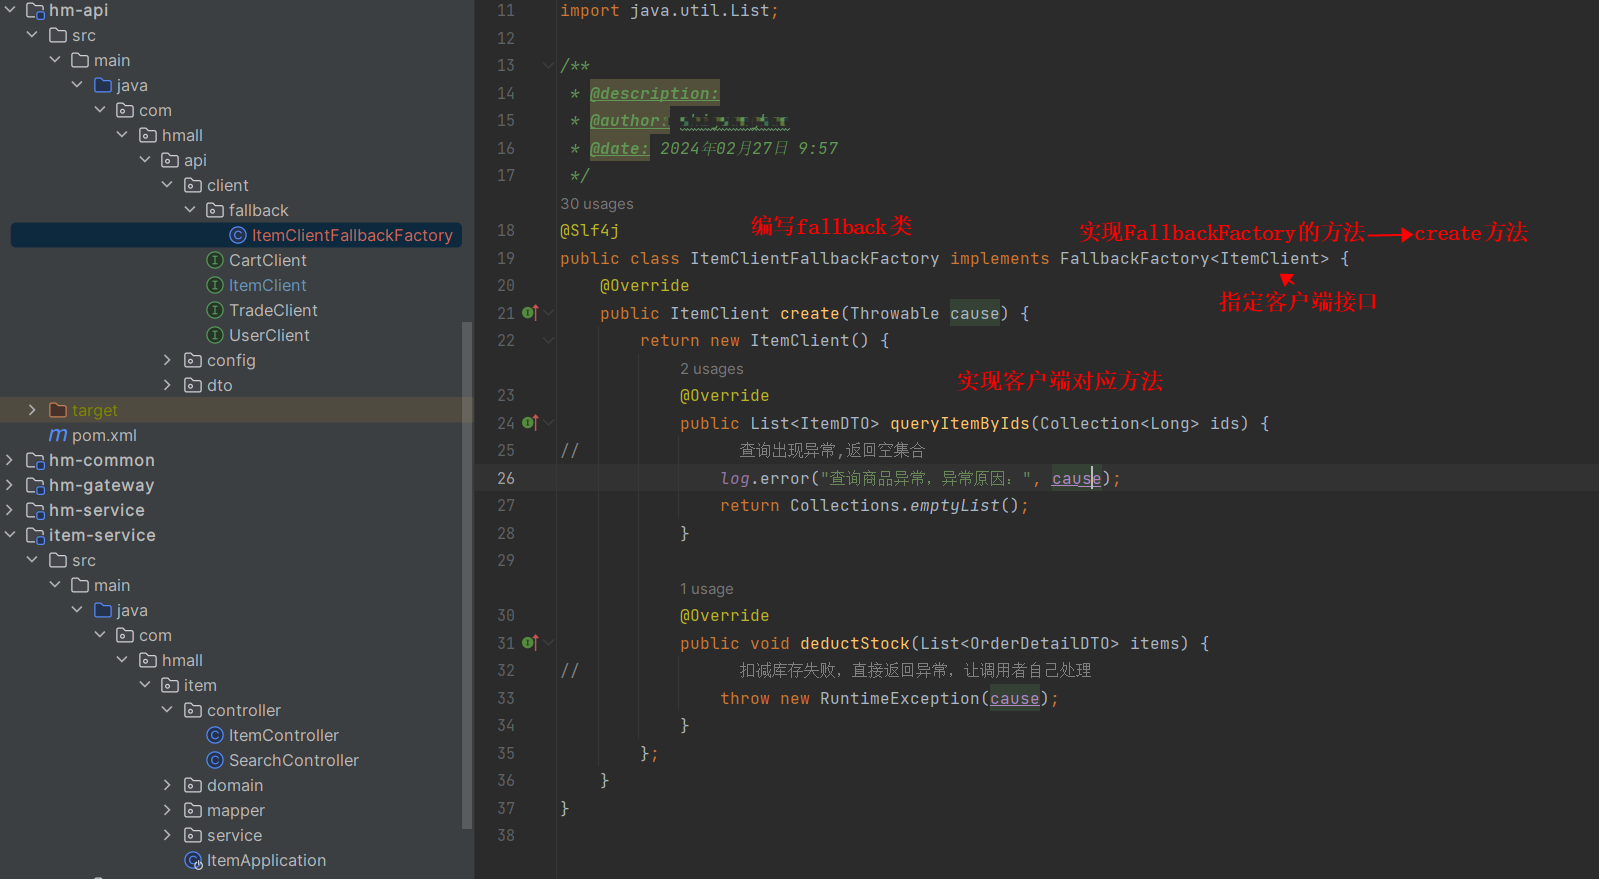Click the '2 usages' hint above queryItemByIds
This screenshot has height=879, width=1599.
(711, 369)
